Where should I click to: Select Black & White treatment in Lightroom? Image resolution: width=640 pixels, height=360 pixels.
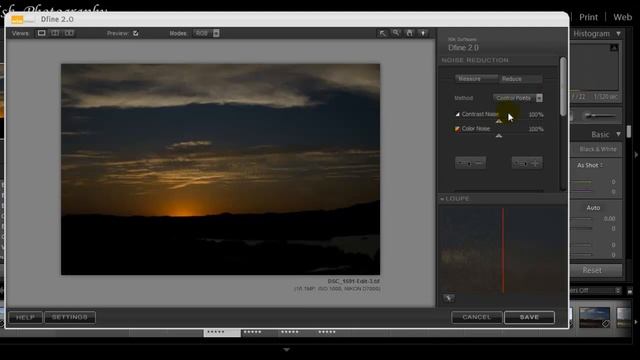pyautogui.click(x=598, y=149)
